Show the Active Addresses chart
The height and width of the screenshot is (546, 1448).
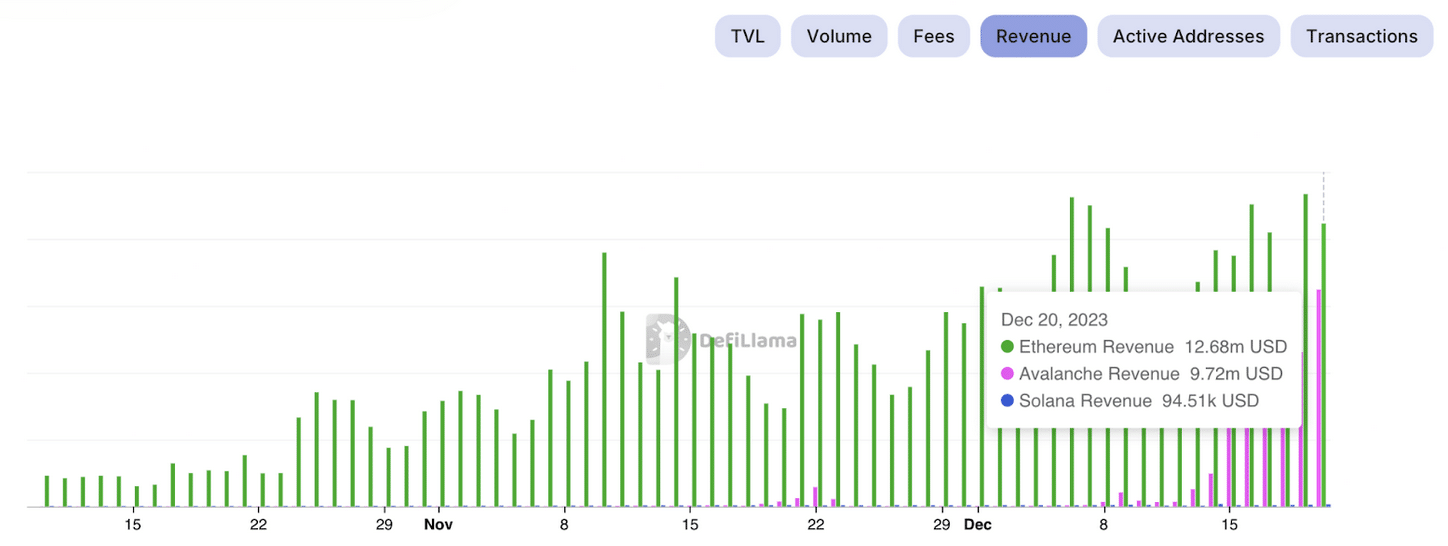coord(1188,36)
